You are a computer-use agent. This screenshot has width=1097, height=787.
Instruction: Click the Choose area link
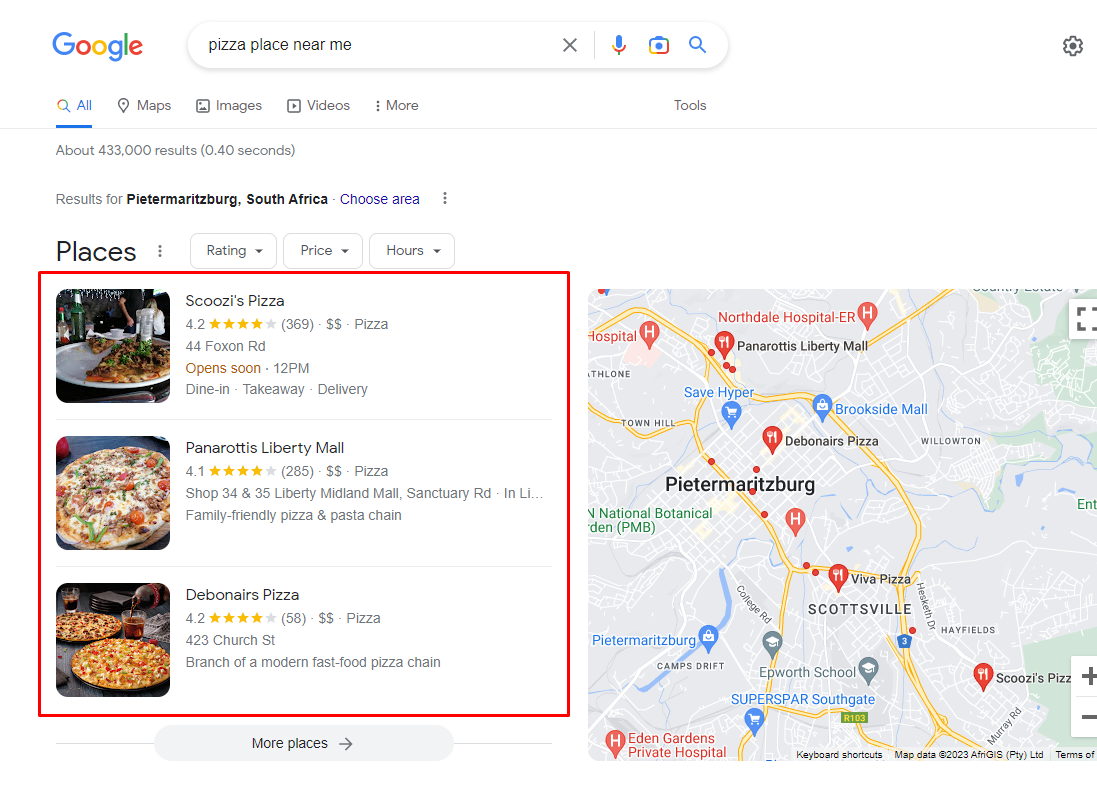click(380, 199)
